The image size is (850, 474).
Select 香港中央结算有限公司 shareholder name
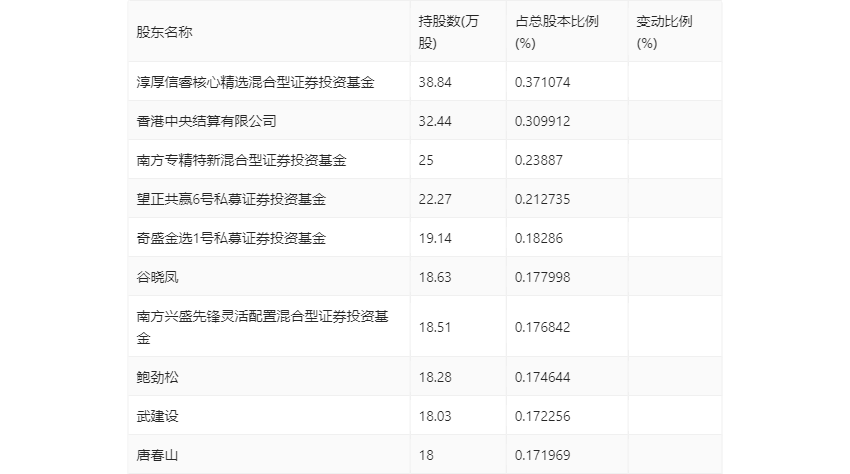[206, 121]
